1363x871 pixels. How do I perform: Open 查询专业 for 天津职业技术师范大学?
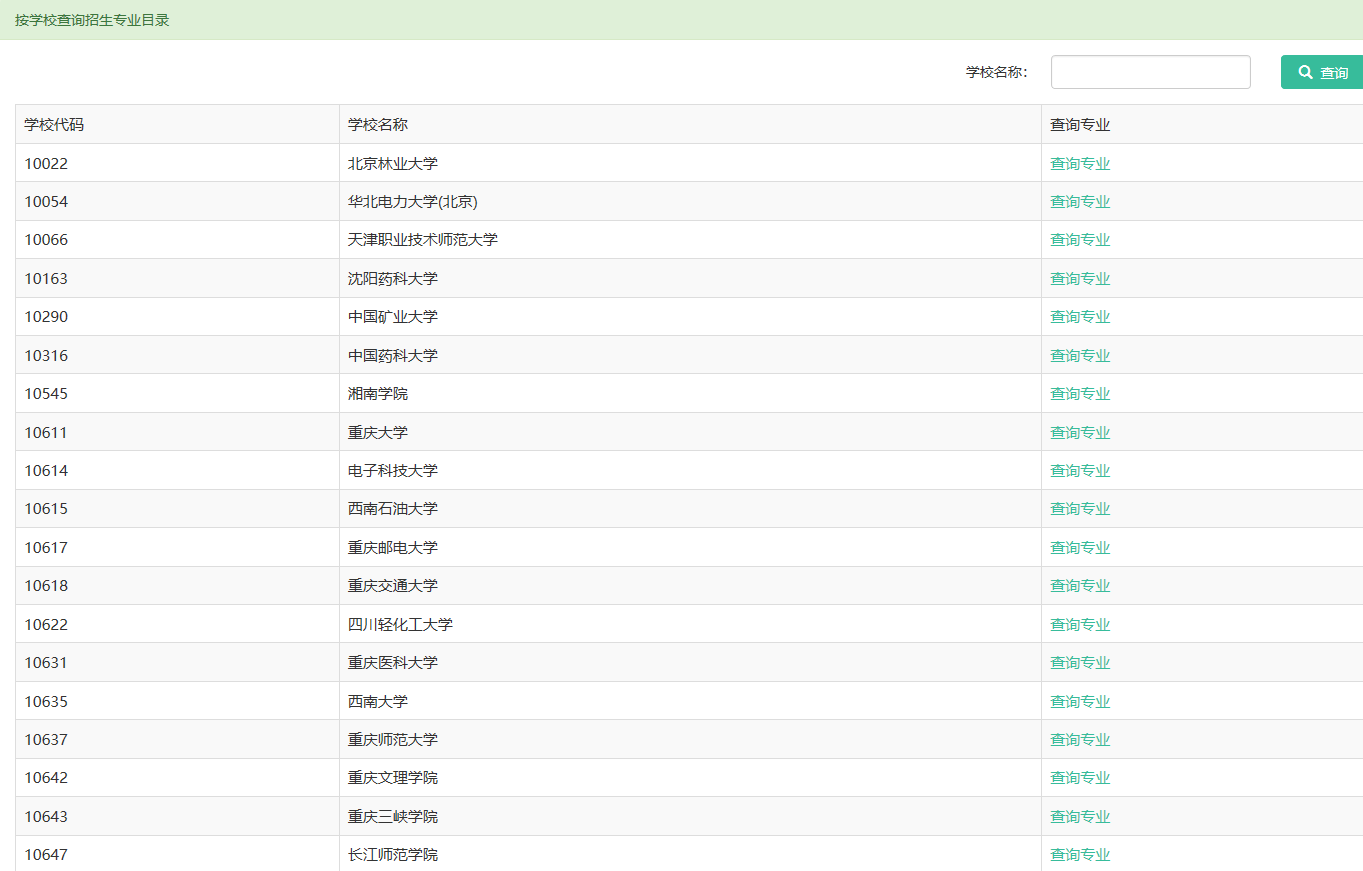[1080, 240]
